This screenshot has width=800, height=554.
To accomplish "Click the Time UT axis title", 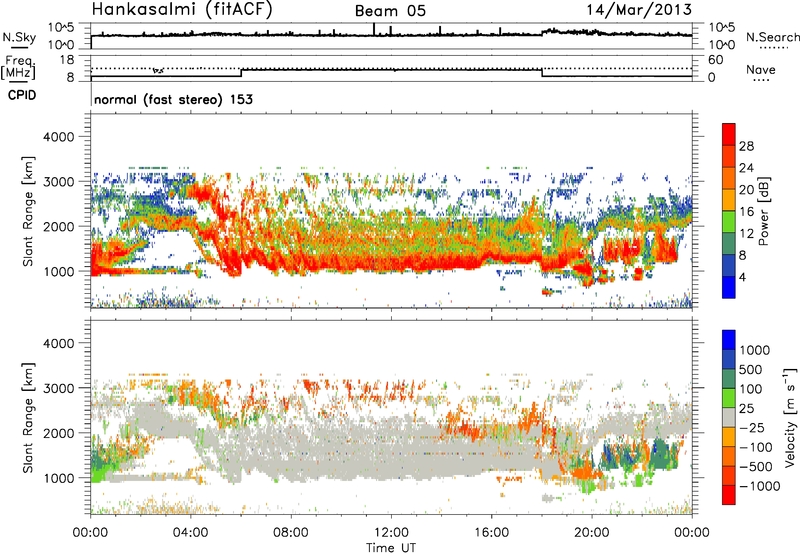I will [391, 548].
